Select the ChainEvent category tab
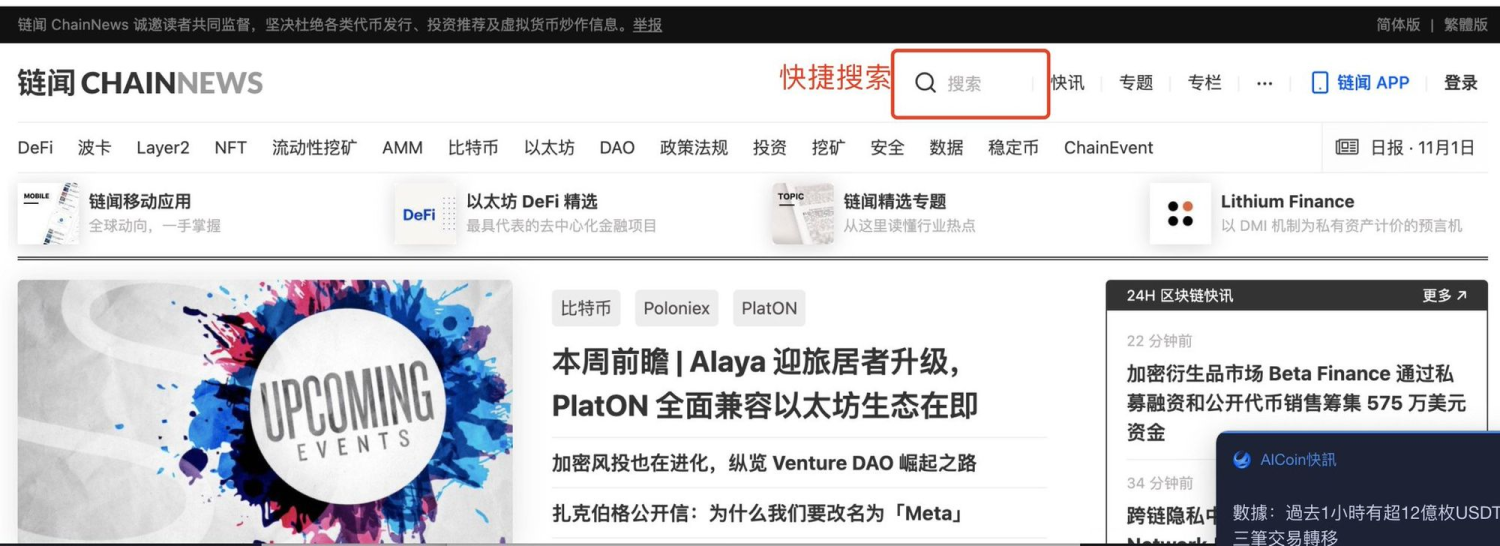 click(x=1108, y=148)
